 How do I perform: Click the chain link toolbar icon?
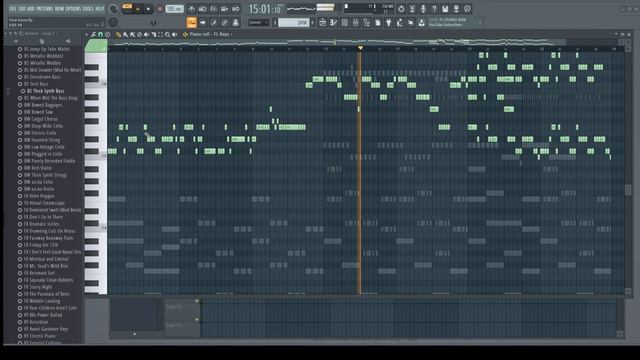point(224,22)
